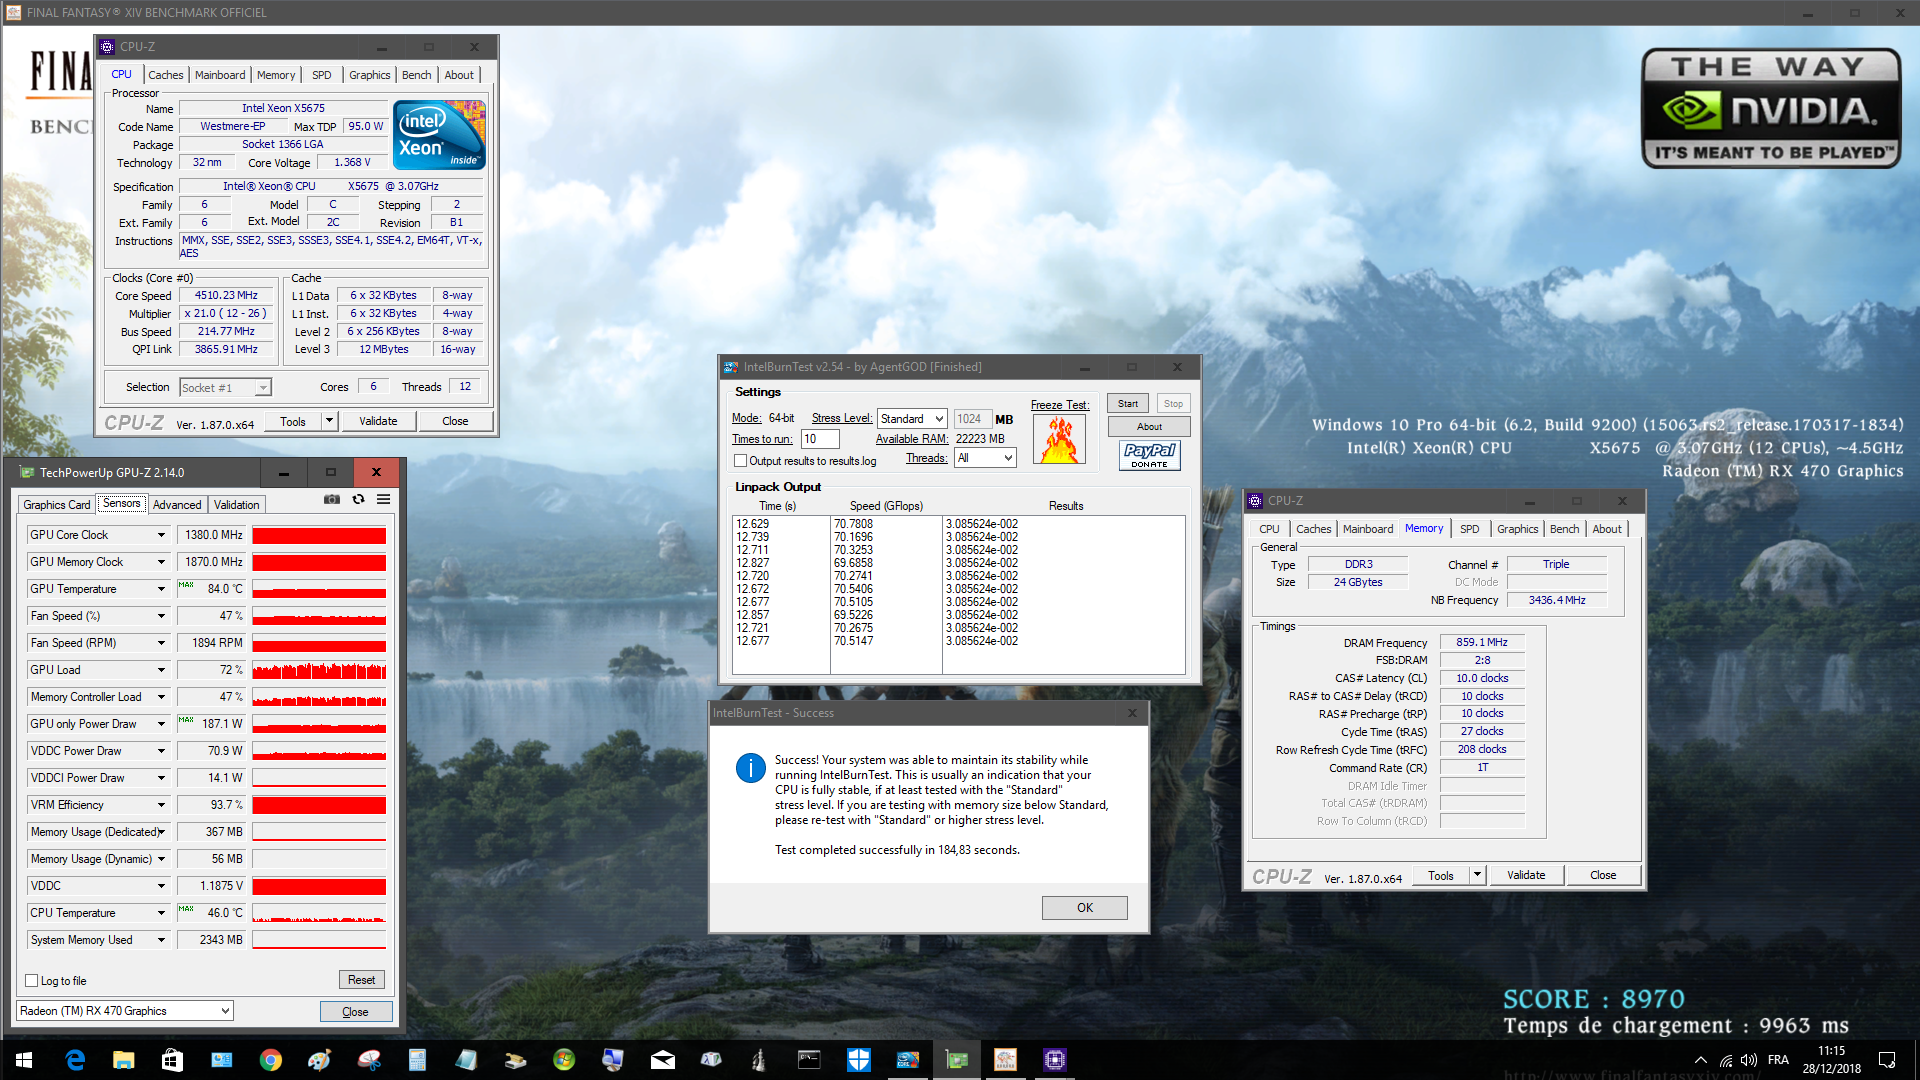The width and height of the screenshot is (1920, 1080).
Task: Open the Radeon RX 470 Graphics device selector
Action: click(x=125, y=1011)
